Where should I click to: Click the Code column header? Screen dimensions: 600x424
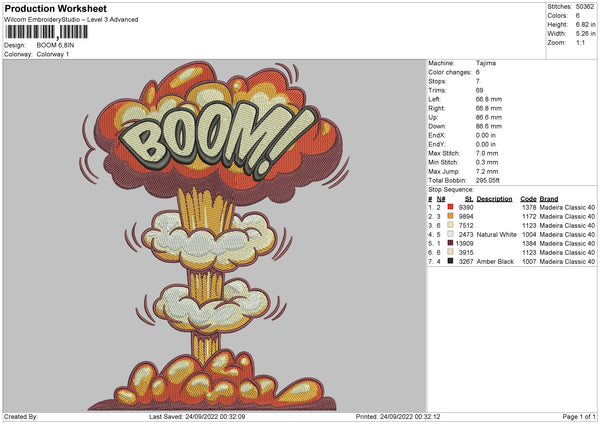click(529, 198)
